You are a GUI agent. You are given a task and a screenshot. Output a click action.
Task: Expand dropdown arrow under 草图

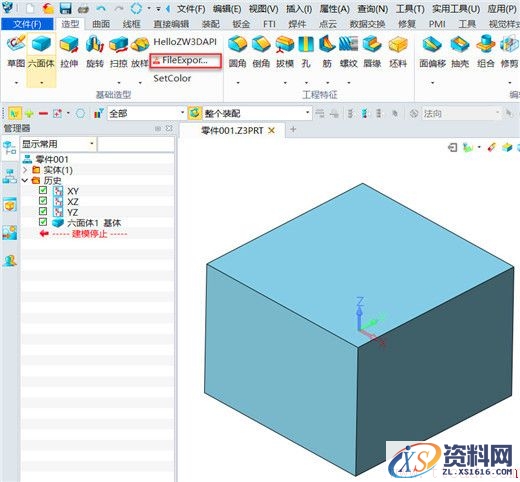16,82
